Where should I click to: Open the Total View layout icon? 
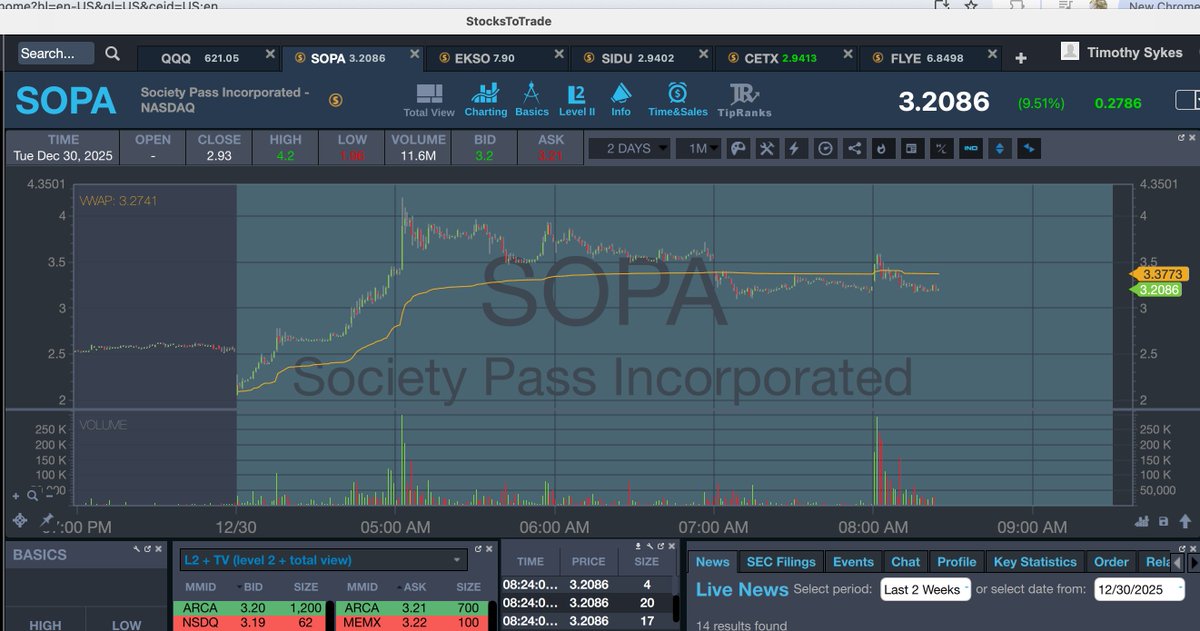429,95
